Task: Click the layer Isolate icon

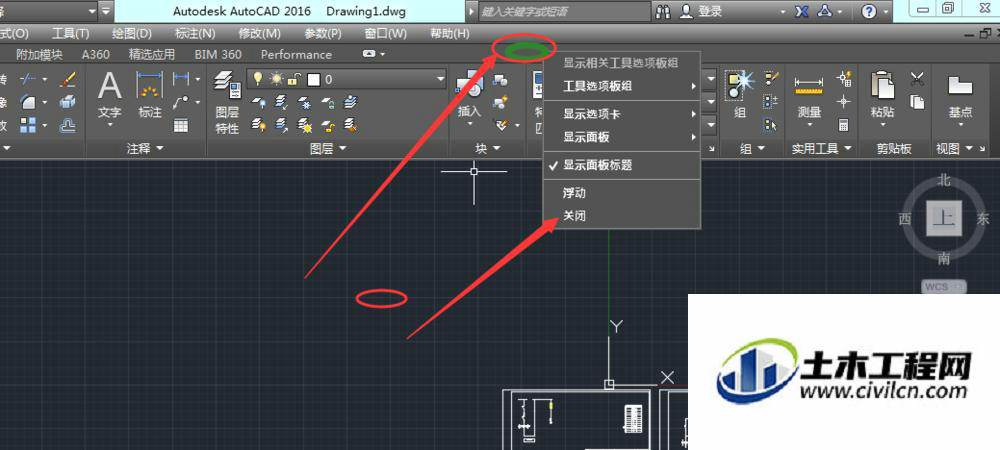Action: (x=282, y=102)
